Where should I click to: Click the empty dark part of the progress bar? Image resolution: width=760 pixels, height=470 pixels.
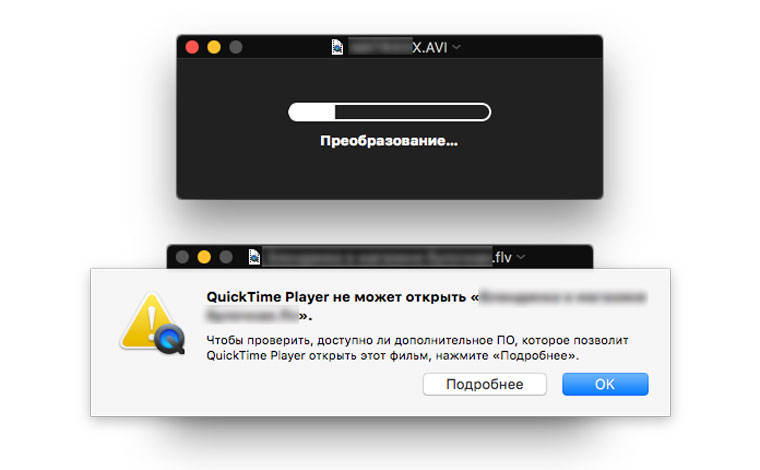point(412,112)
